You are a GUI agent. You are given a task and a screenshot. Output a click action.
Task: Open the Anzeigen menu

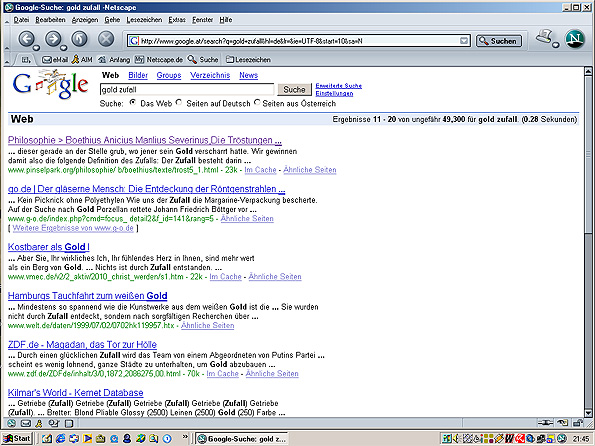[85, 20]
